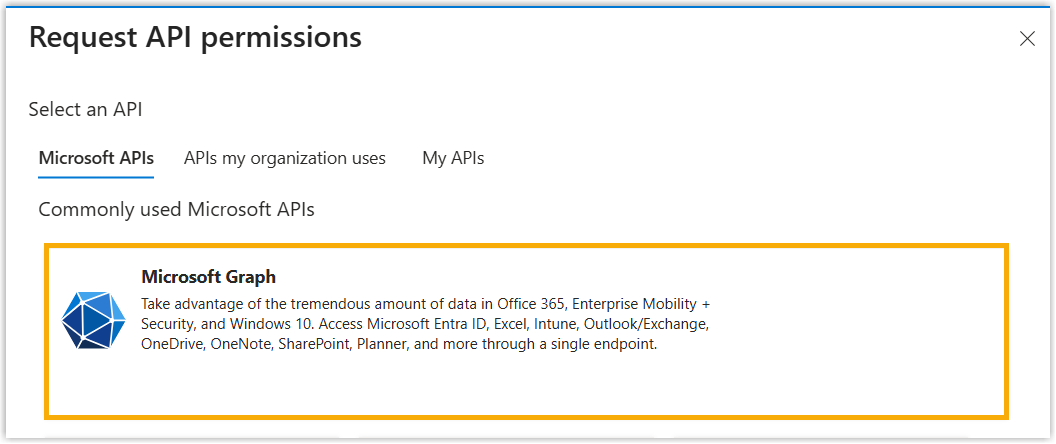Viewport: 1056px width, 444px height.
Task: Click the Microsoft Graph hexagon icon
Action: coord(93,320)
